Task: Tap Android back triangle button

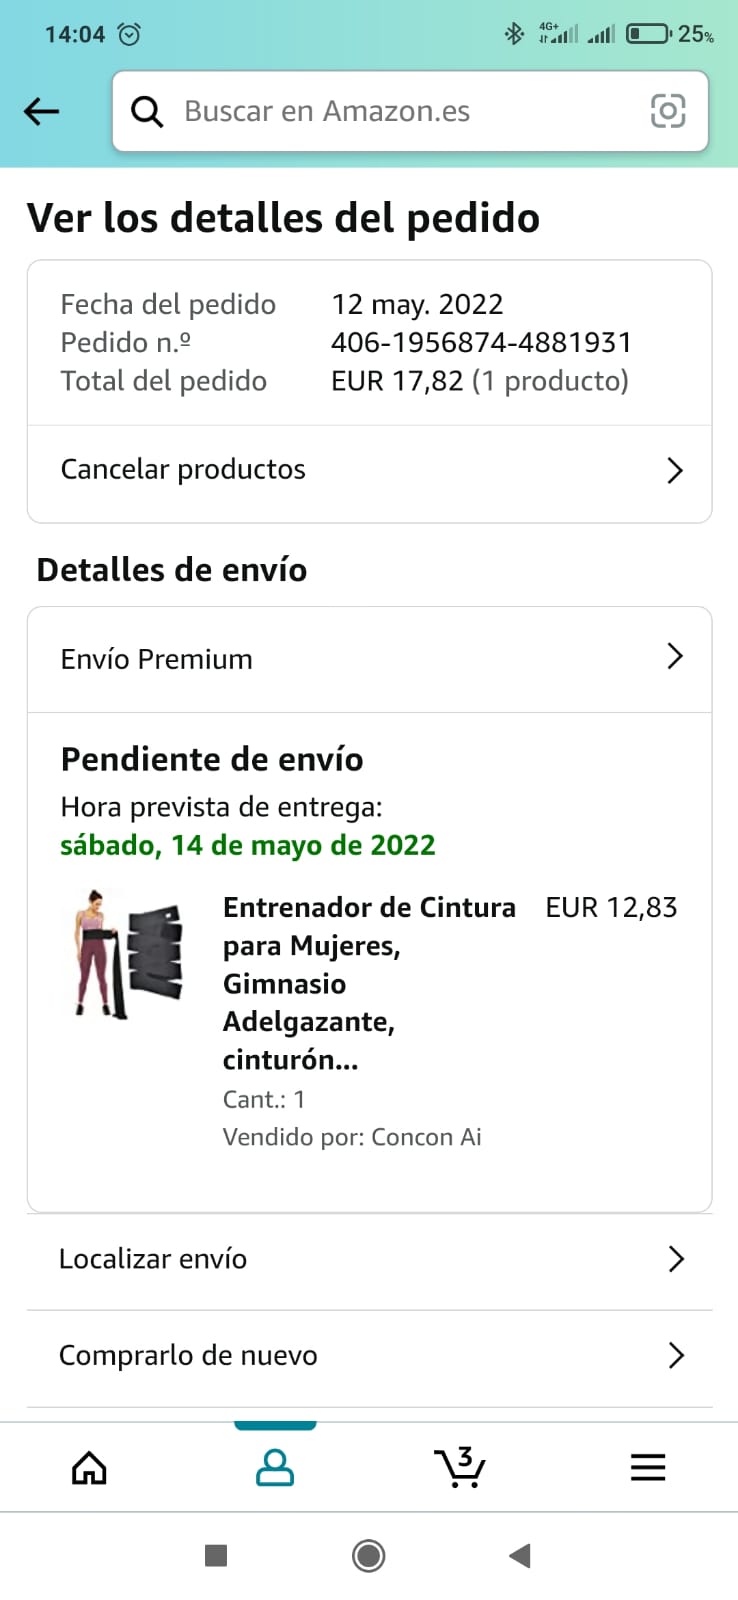Action: pos(519,1556)
